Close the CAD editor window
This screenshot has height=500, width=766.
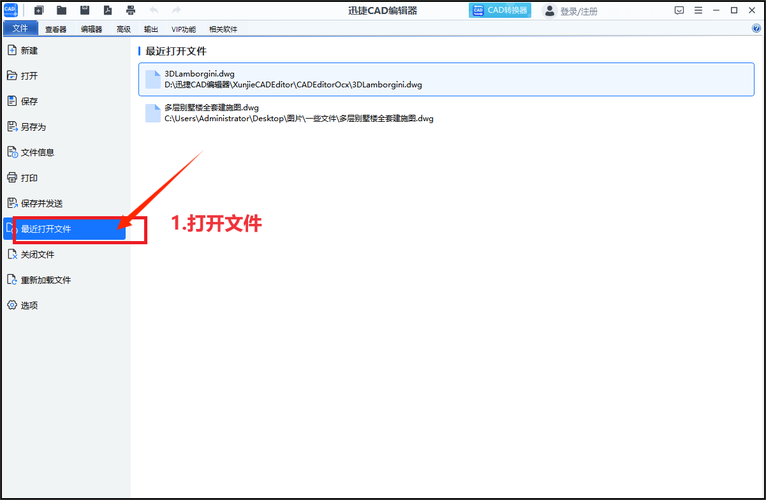(752, 10)
